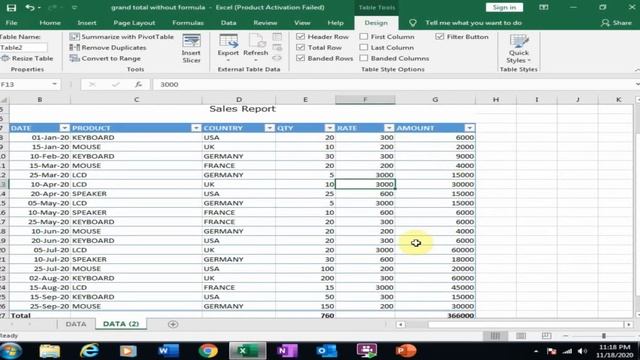This screenshot has width=640, height=360.
Task: Open PowerPoint from the taskbar
Action: (x=405, y=351)
